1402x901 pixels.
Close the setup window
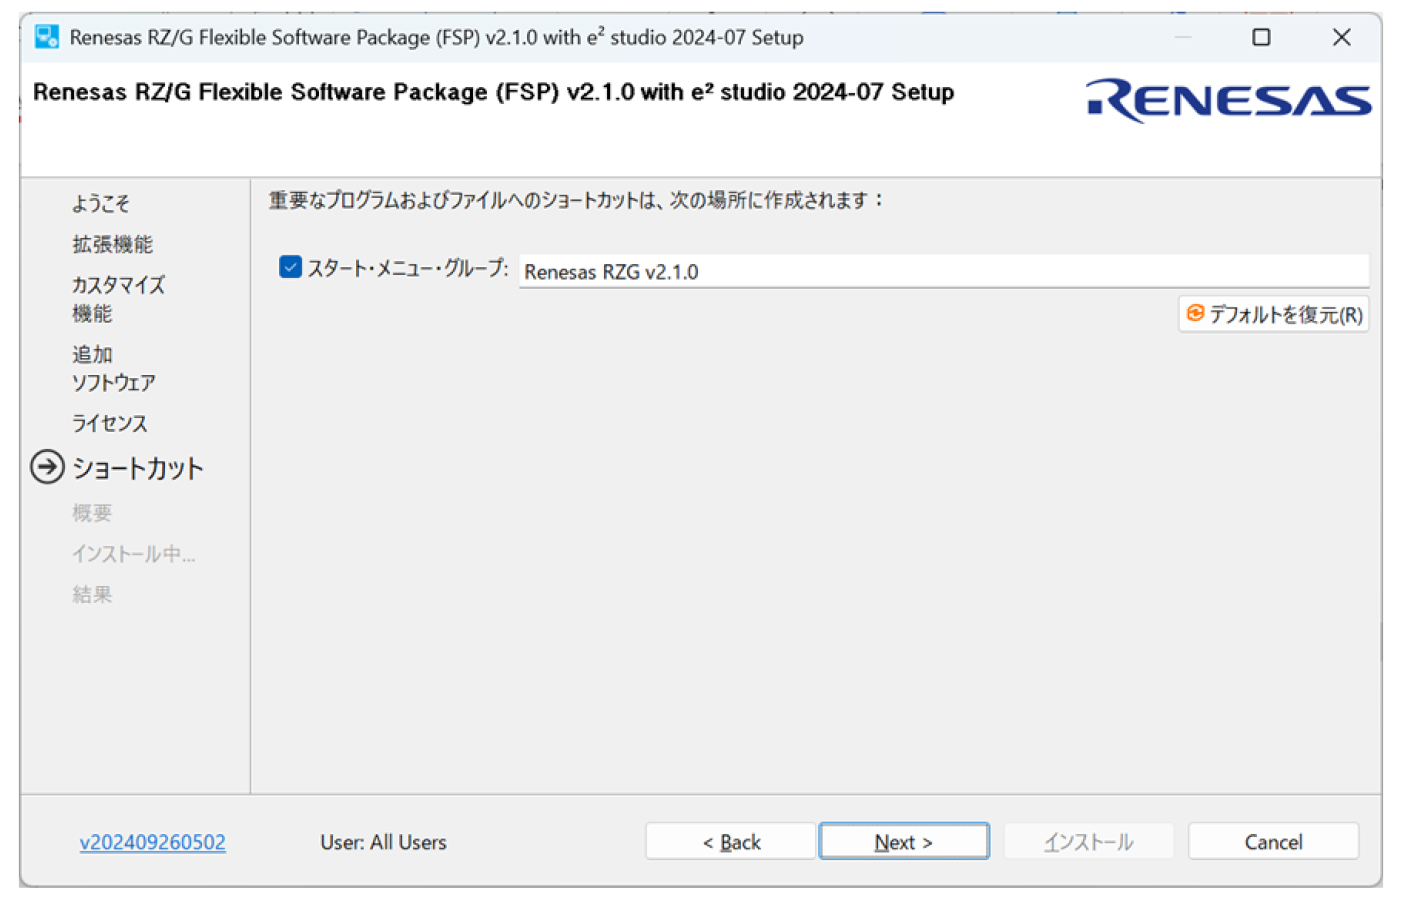[1342, 37]
